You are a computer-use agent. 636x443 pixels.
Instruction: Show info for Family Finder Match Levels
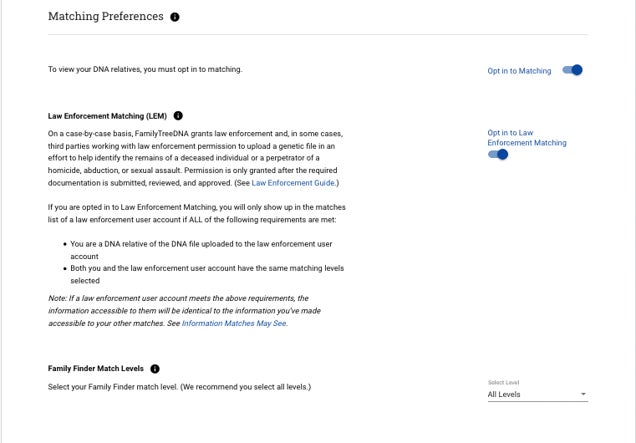pos(155,369)
